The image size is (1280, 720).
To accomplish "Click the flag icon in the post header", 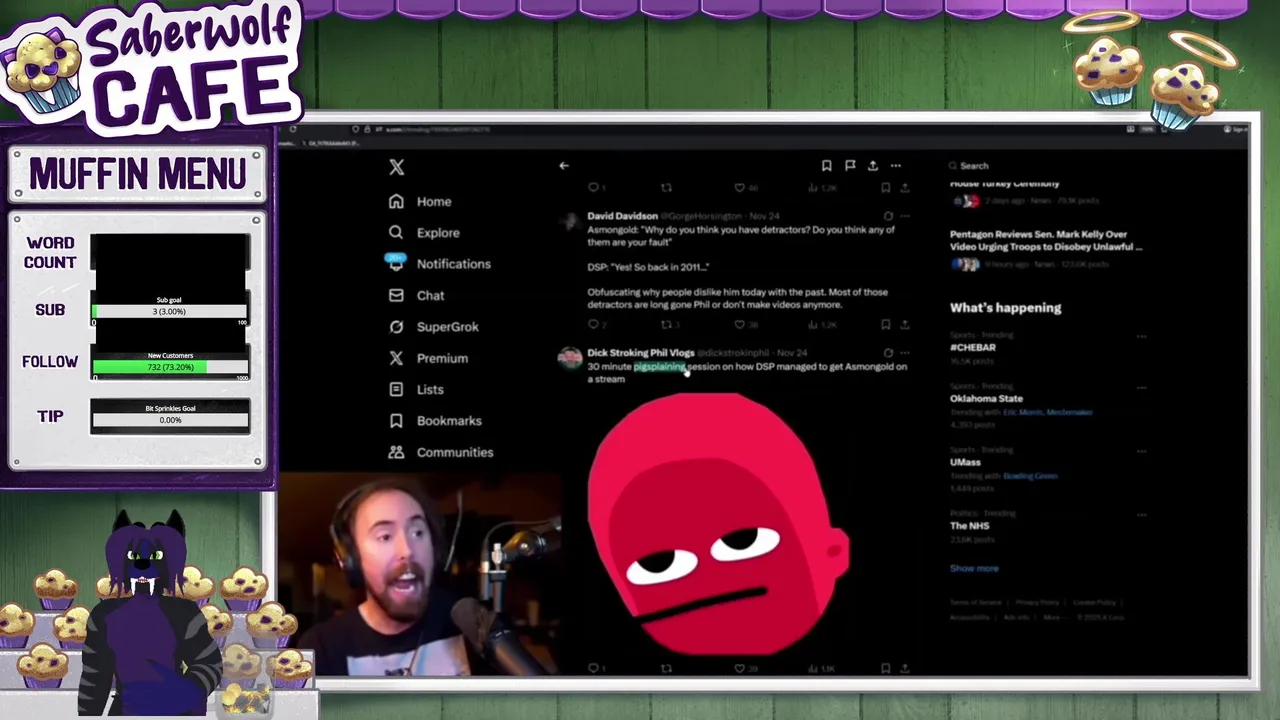I will click(850, 166).
